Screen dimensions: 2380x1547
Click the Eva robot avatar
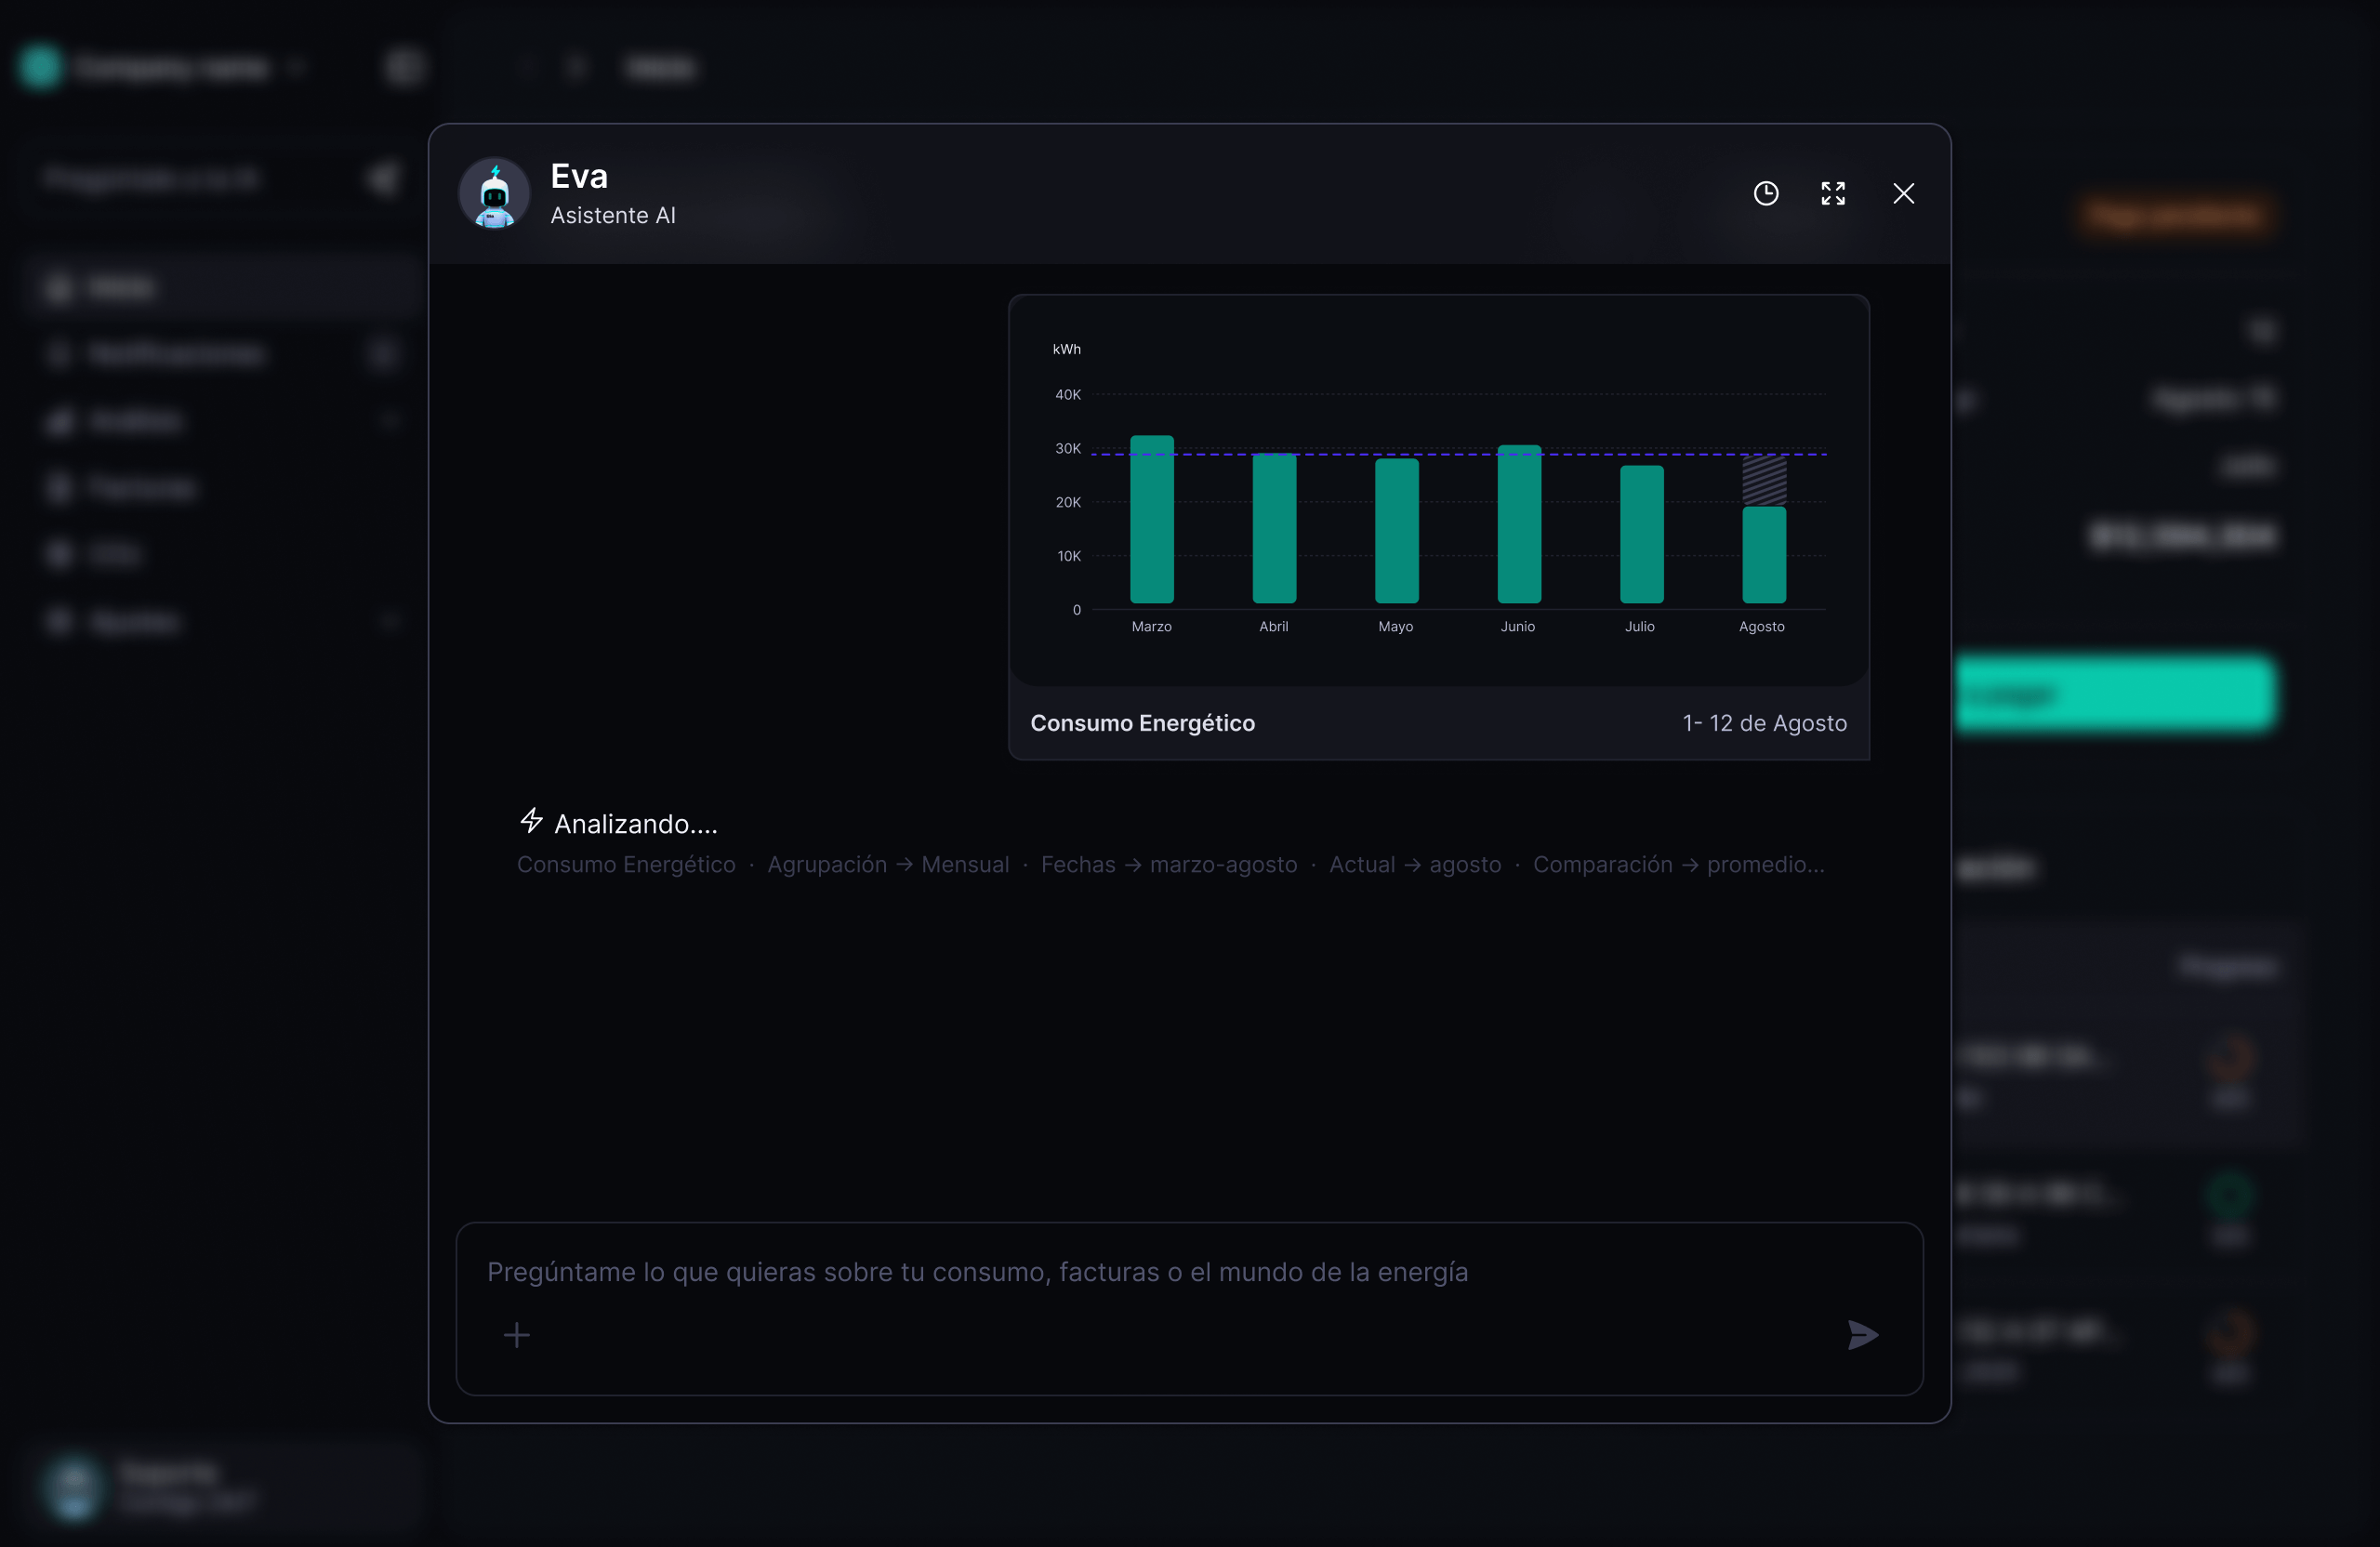[x=493, y=193]
